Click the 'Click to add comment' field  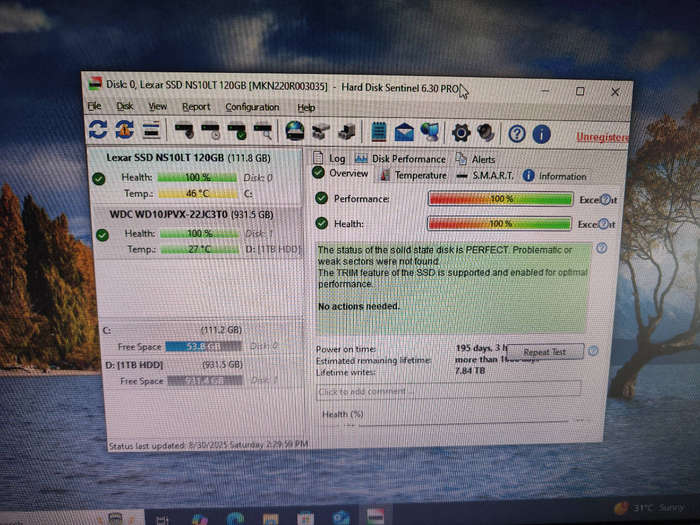[449, 391]
